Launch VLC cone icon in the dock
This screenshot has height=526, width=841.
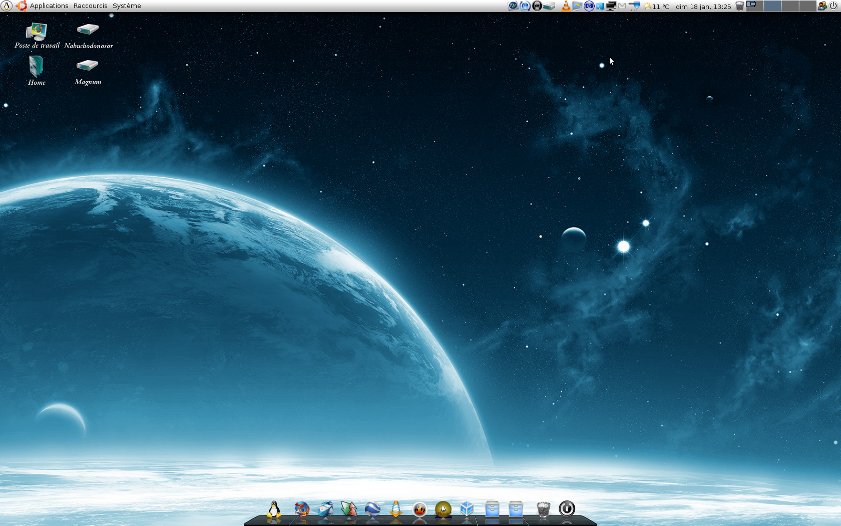point(396,509)
